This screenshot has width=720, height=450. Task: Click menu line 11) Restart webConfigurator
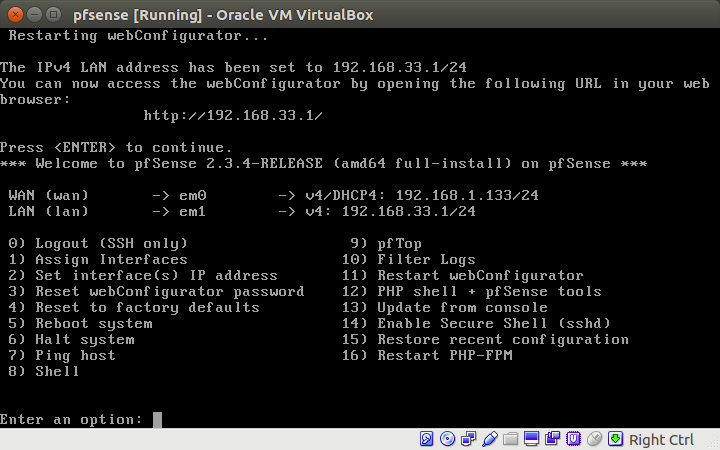462,276
